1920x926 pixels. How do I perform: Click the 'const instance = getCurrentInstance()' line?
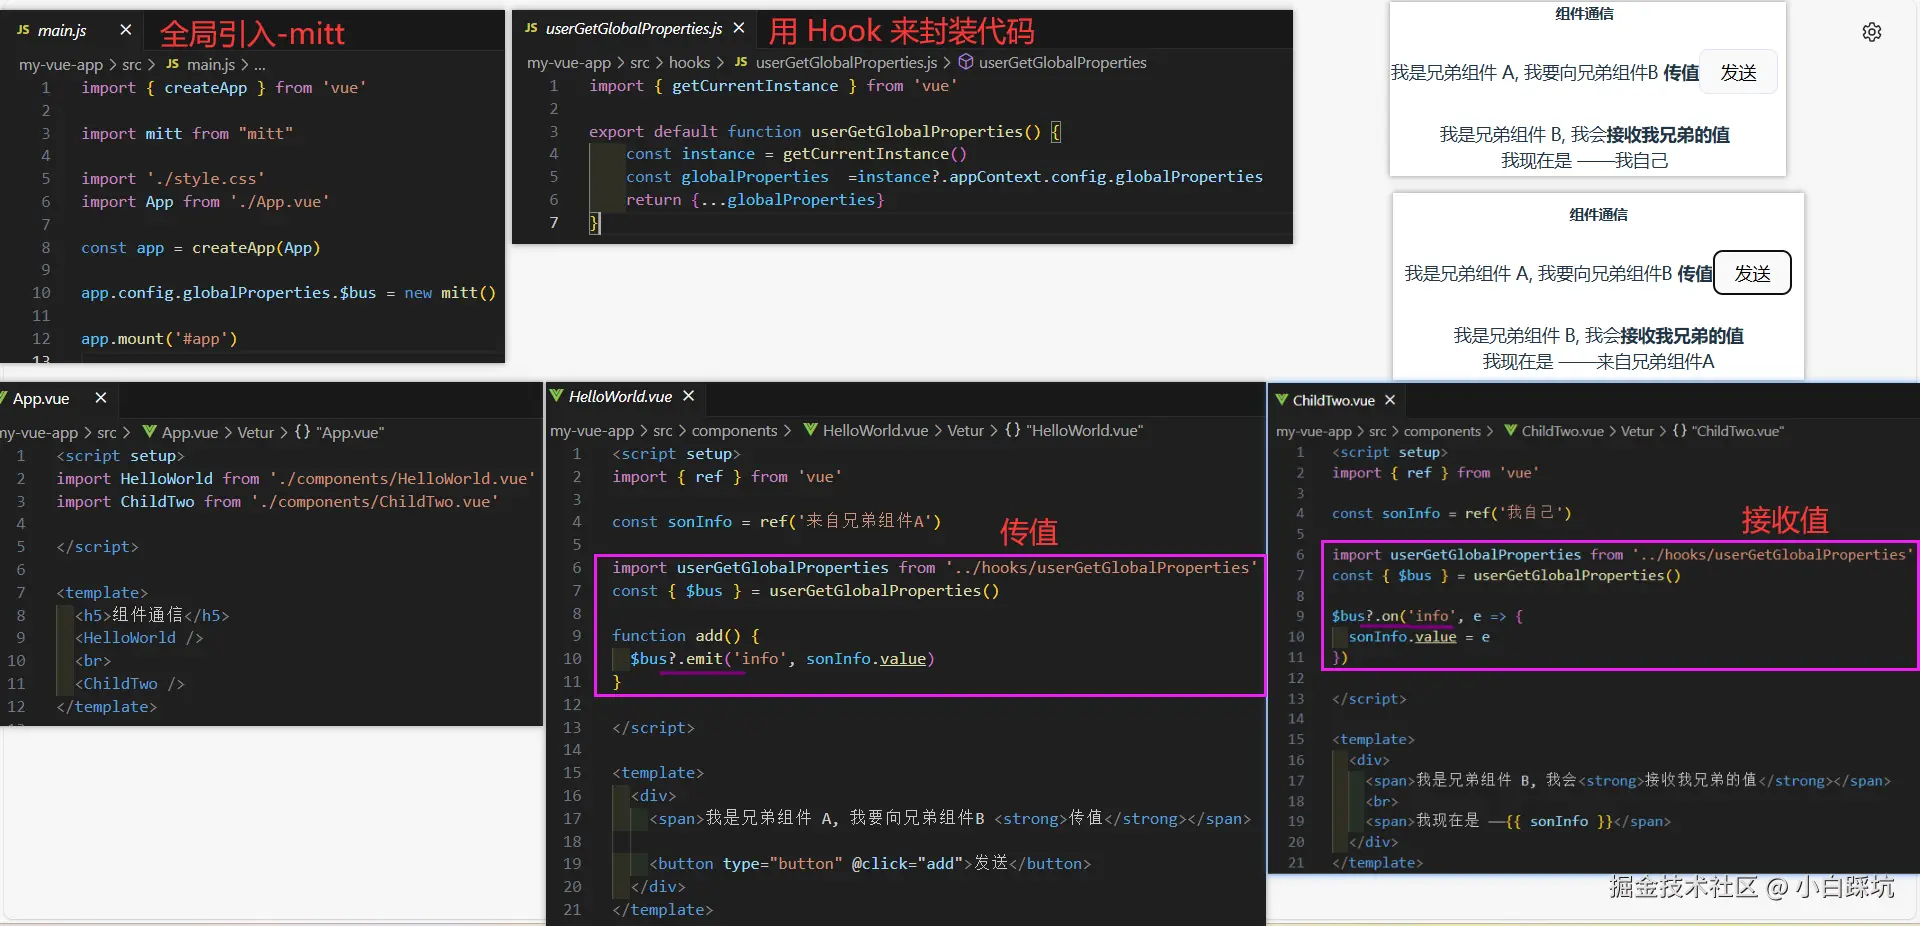pyautogui.click(x=796, y=153)
